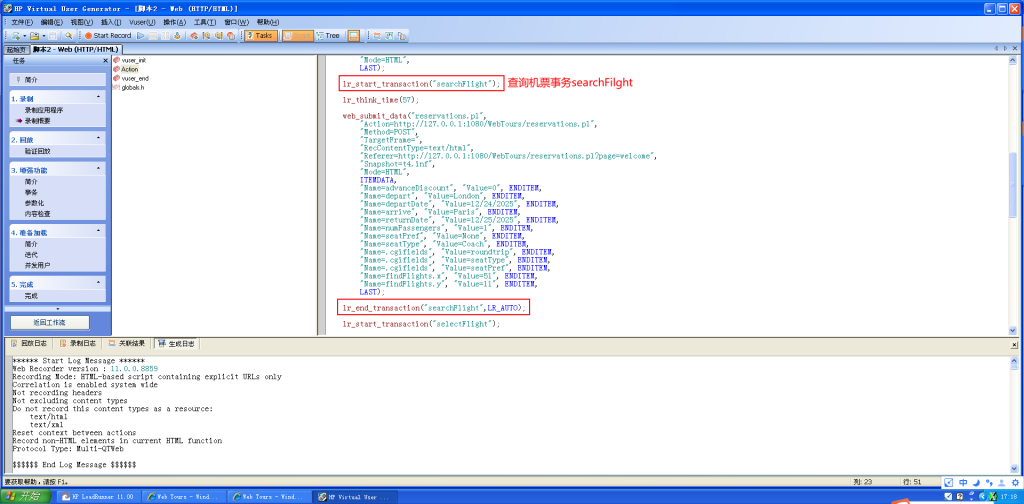Collapse the '3. 增强功能' task section
This screenshot has height=504, width=1024.
[98, 169]
